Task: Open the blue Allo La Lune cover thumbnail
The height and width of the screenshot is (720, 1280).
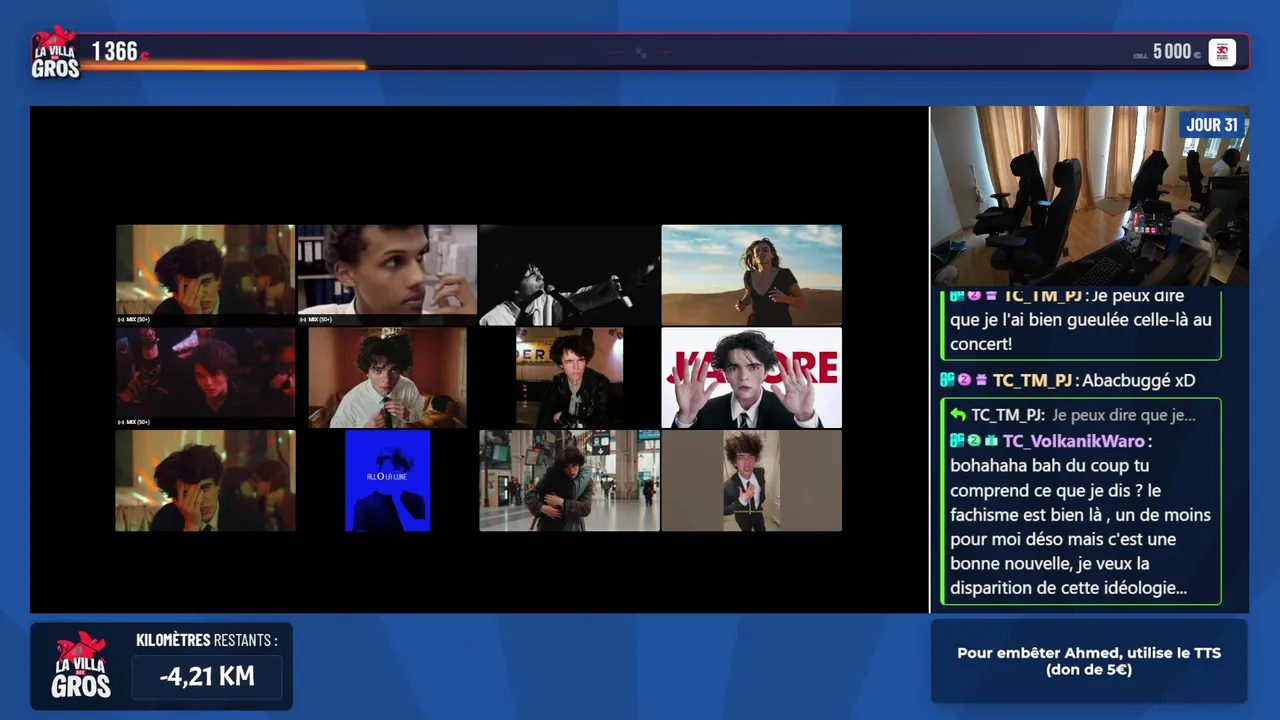Action: (x=387, y=481)
